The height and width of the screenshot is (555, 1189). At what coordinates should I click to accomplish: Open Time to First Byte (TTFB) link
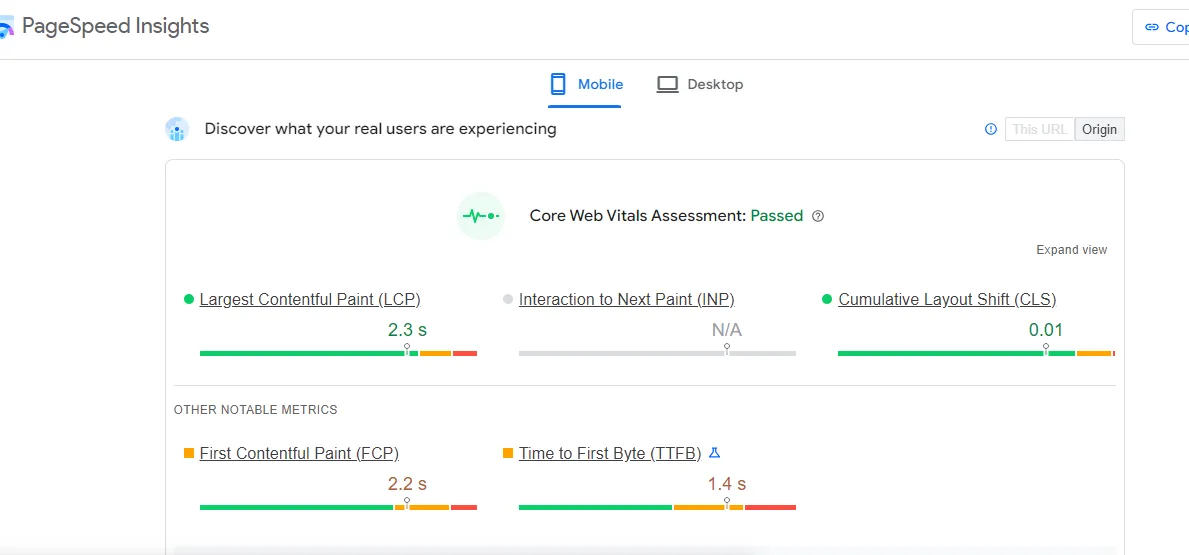(x=610, y=453)
